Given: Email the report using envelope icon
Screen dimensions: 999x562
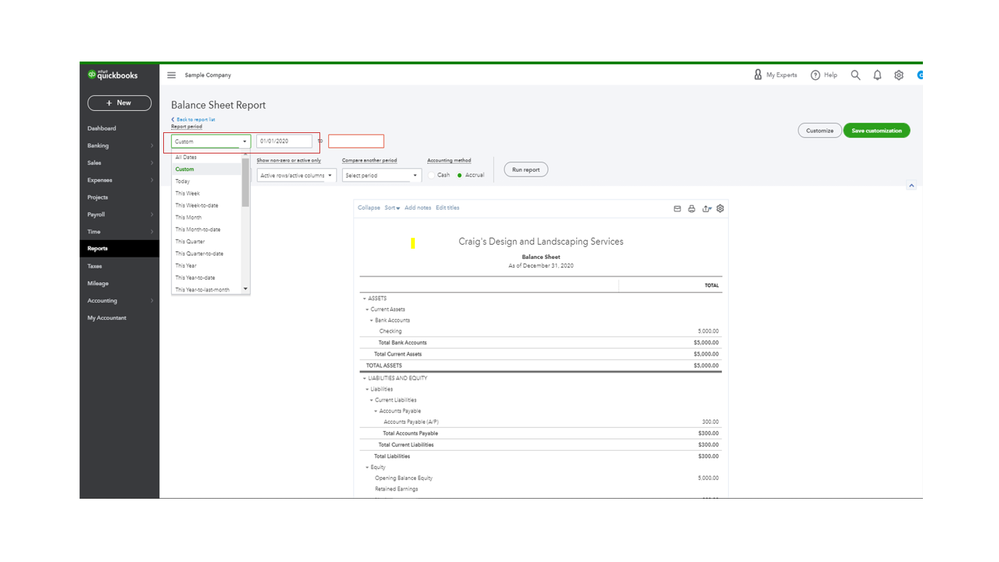Looking at the screenshot, I should tap(677, 209).
